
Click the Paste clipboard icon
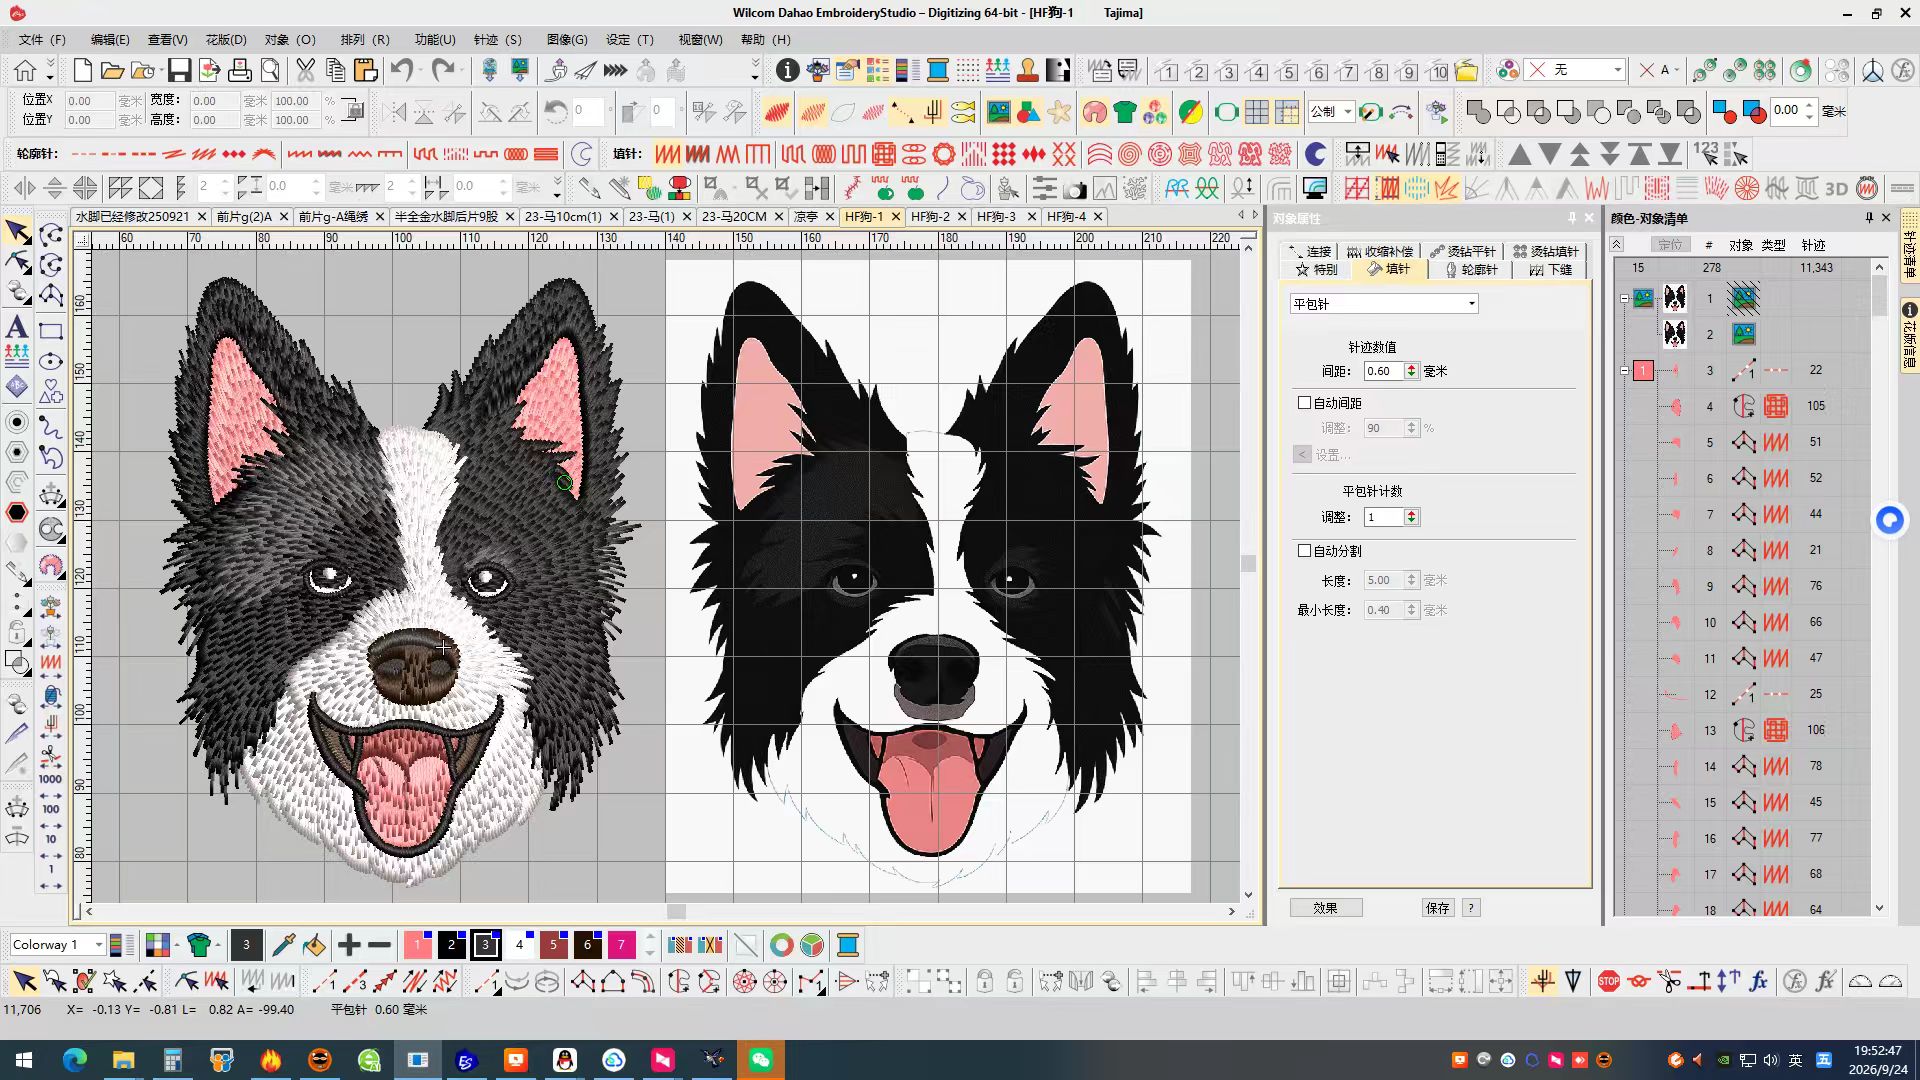coord(365,70)
